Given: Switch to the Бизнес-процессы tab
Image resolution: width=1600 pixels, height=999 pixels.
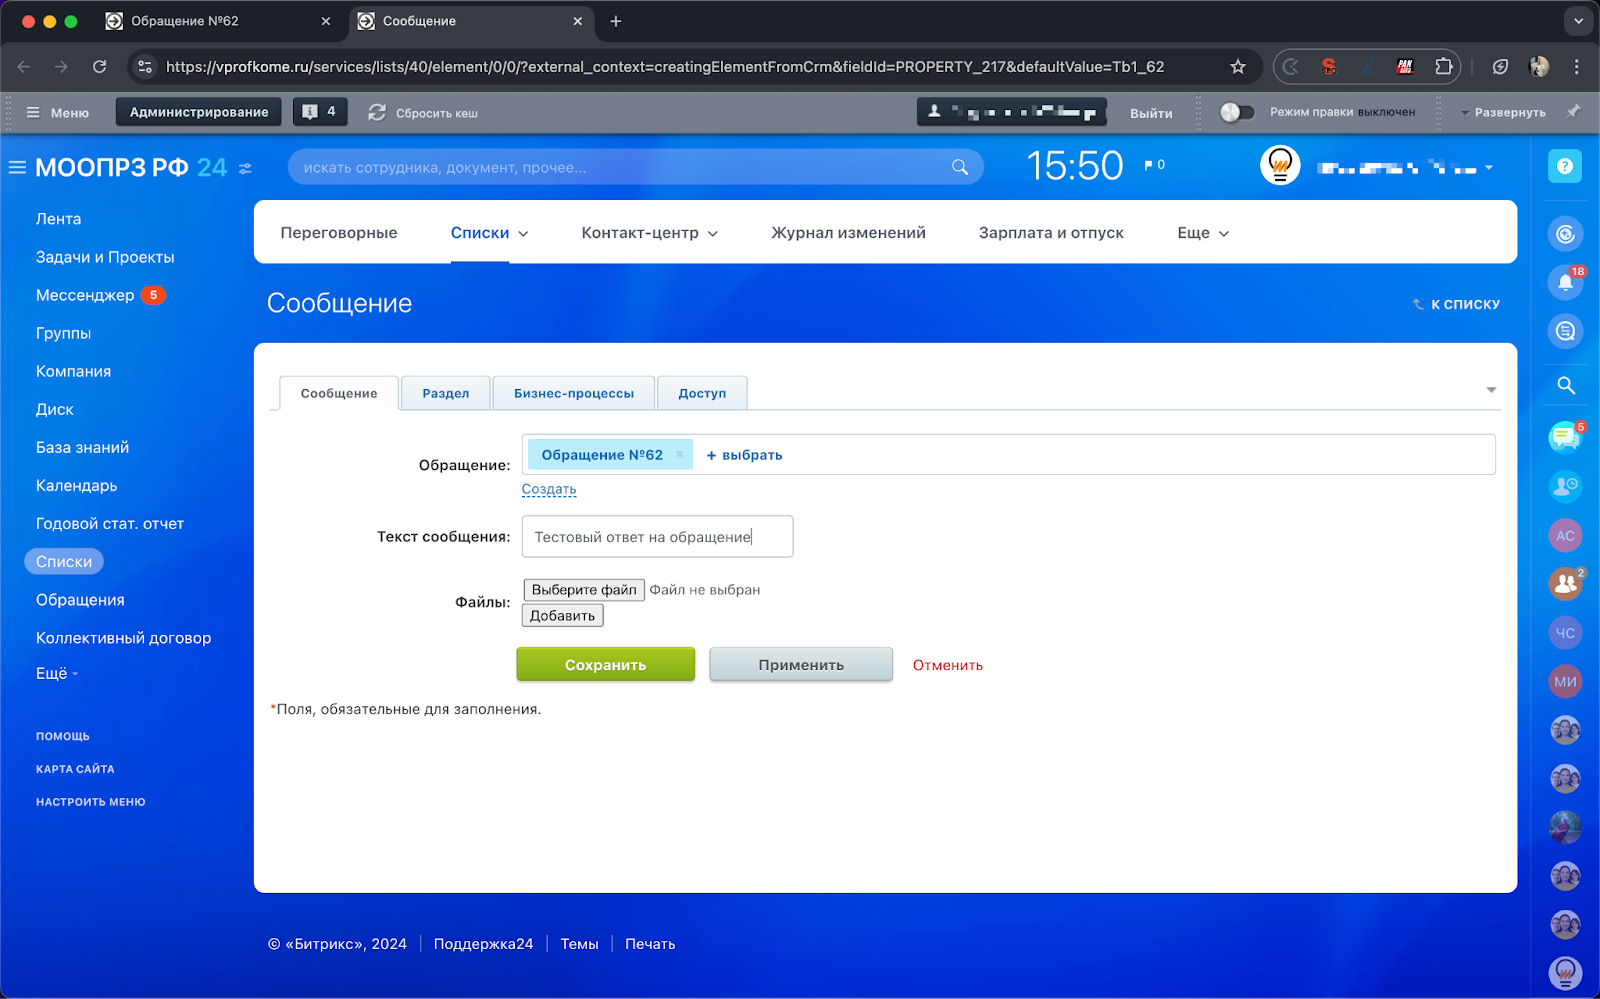Looking at the screenshot, I should [x=573, y=394].
